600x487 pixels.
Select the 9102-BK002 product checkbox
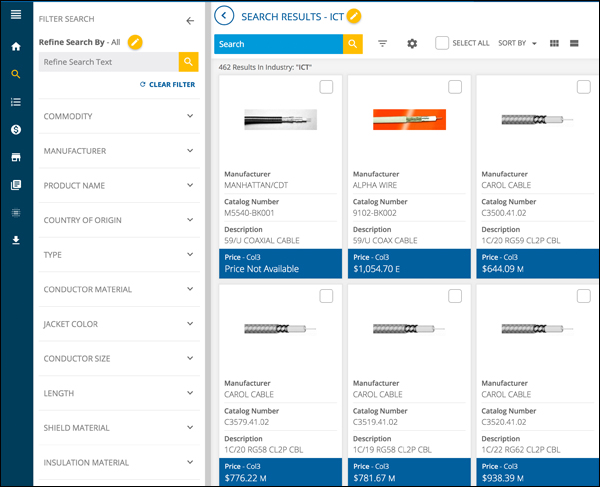[455, 87]
